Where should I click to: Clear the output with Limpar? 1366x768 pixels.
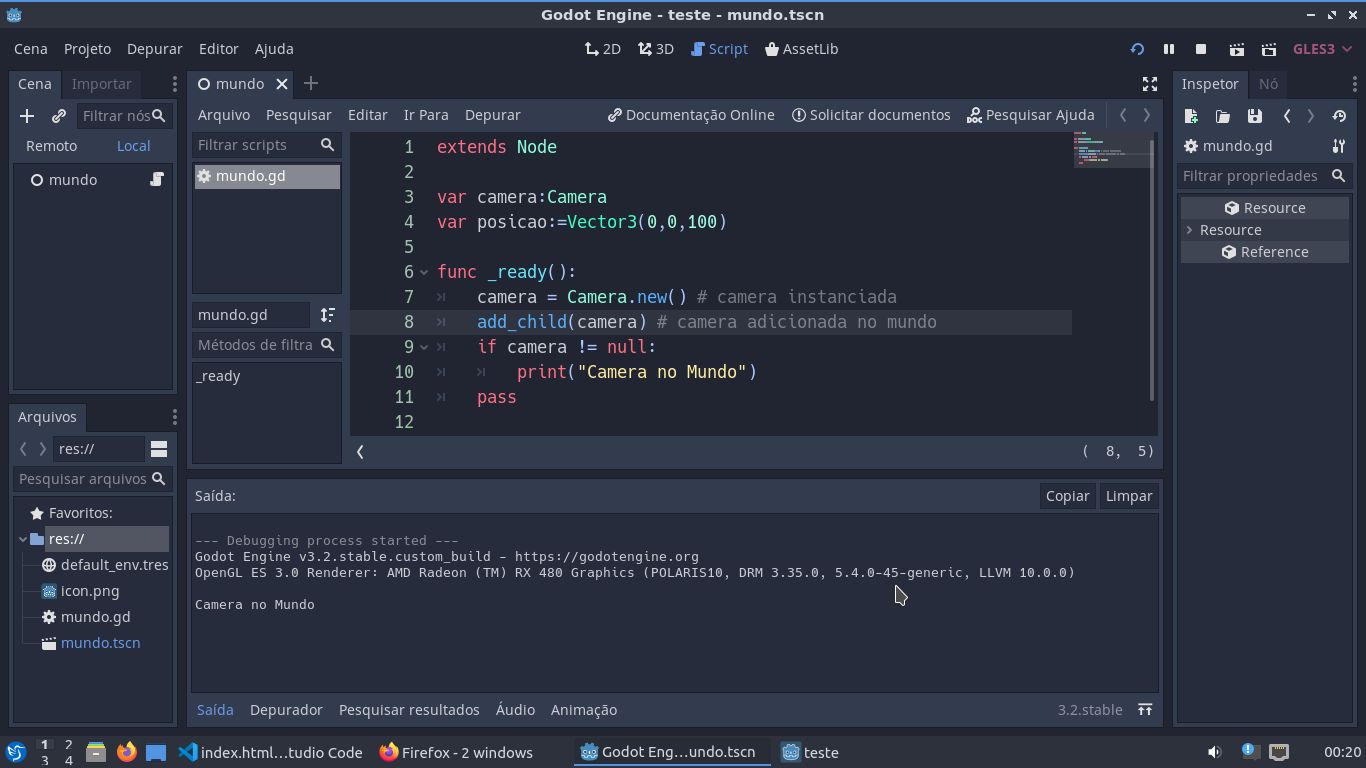click(1129, 496)
